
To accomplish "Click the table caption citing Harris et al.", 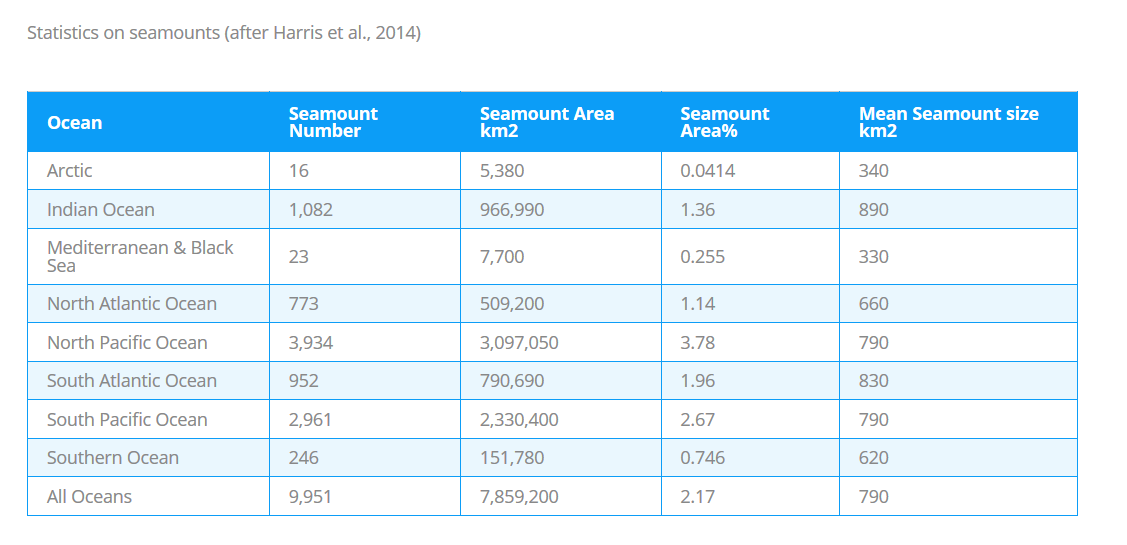I will pyautogui.click(x=224, y=33).
